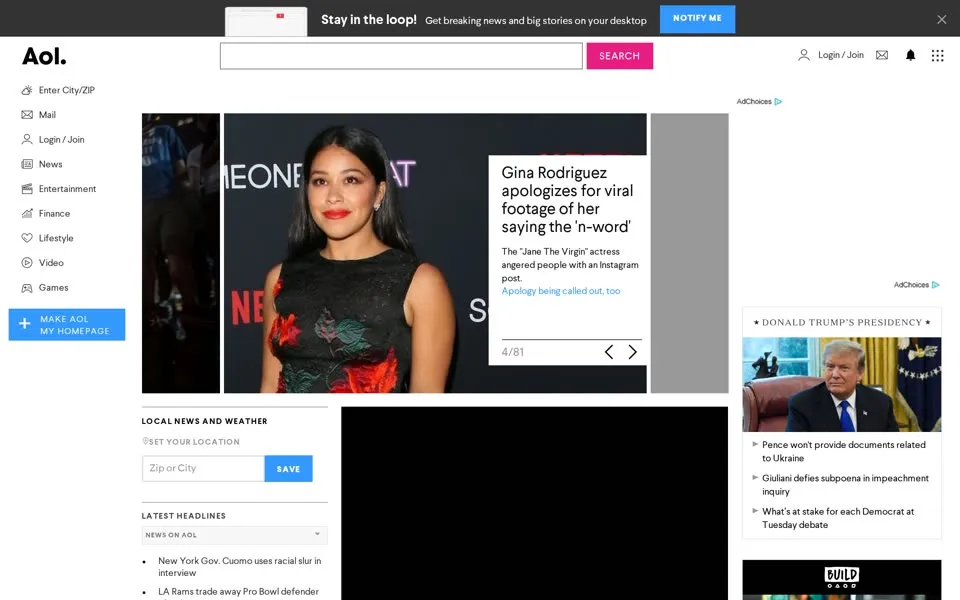Click Make AOL My Homepage button
Screen dimensions: 960x600
click(x=67, y=324)
